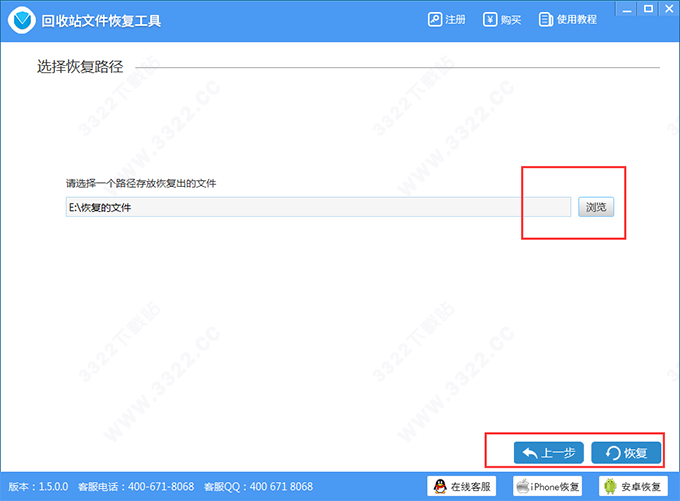This screenshot has width=680, height=501.
Task: Click the 请选择一个路径存放恢复出的文件 label
Action: (x=141, y=183)
